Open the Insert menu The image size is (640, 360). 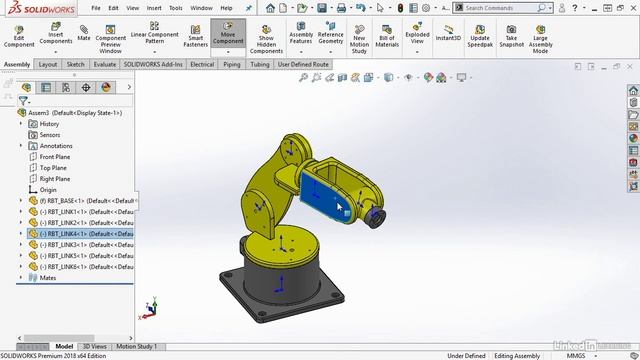[154, 8]
